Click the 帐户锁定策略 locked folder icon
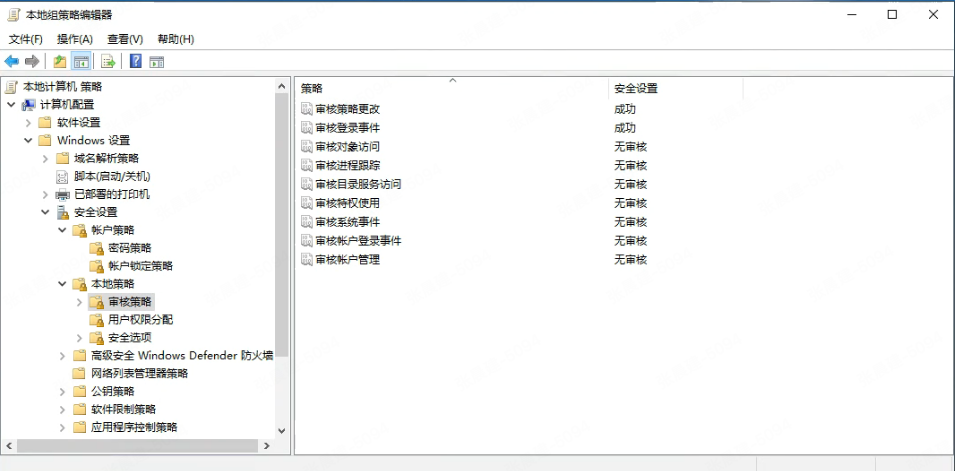The height and width of the screenshot is (471, 955). coord(96,266)
